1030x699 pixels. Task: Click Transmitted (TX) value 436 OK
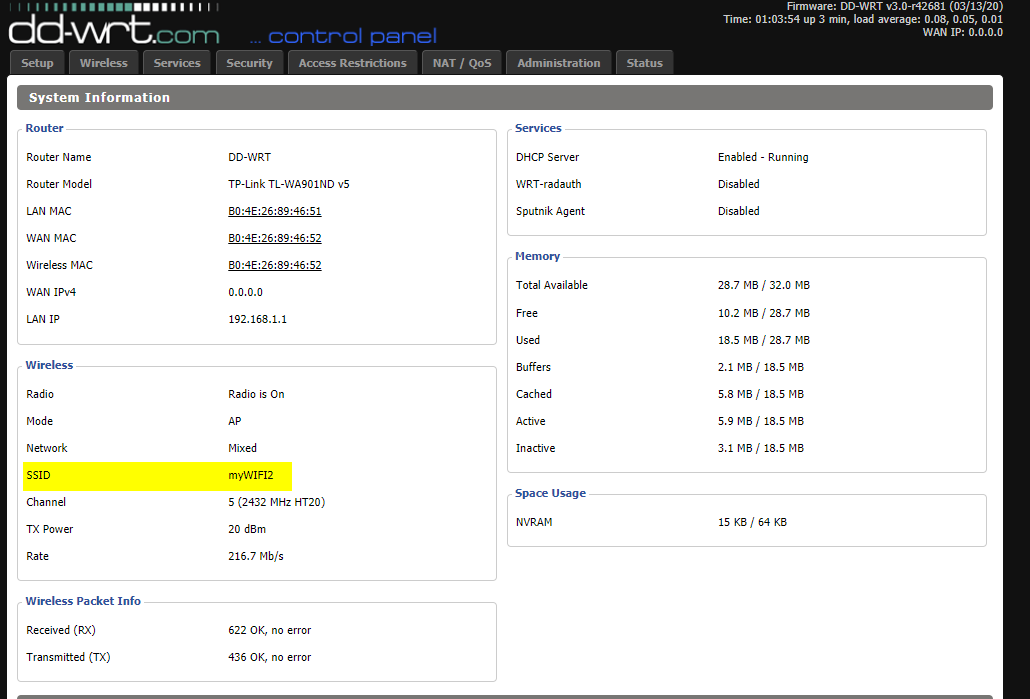tap(269, 656)
